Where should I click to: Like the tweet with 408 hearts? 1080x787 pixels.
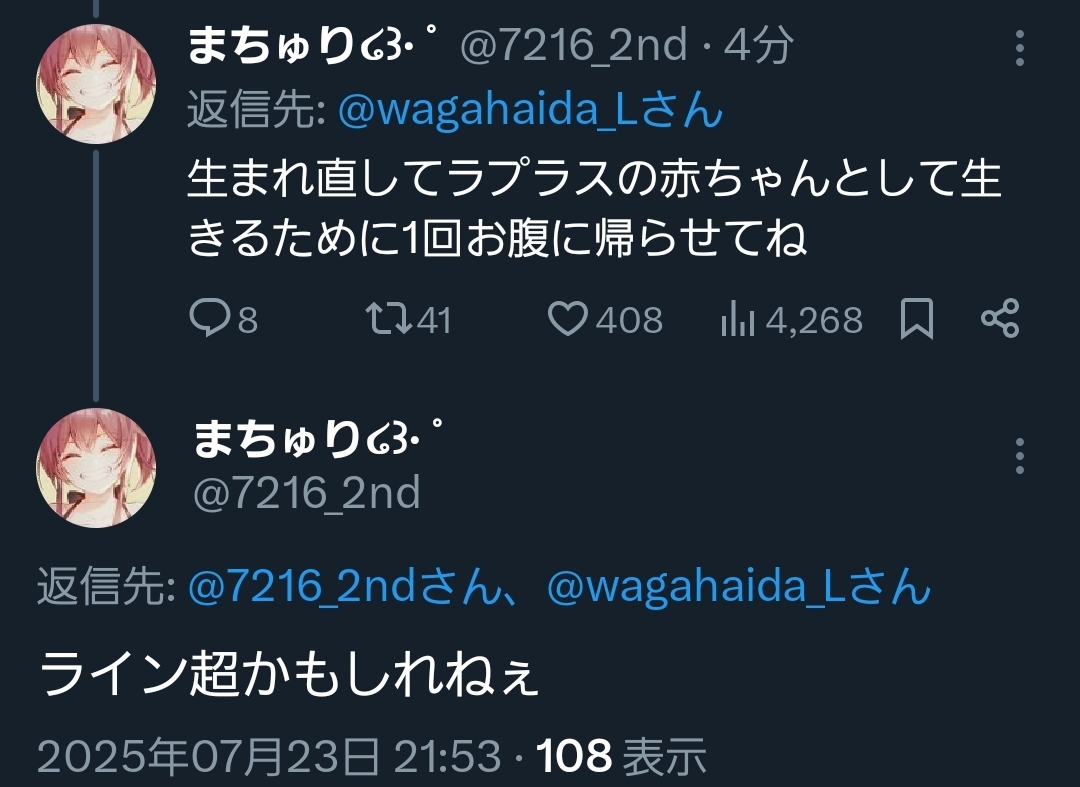tap(568, 319)
